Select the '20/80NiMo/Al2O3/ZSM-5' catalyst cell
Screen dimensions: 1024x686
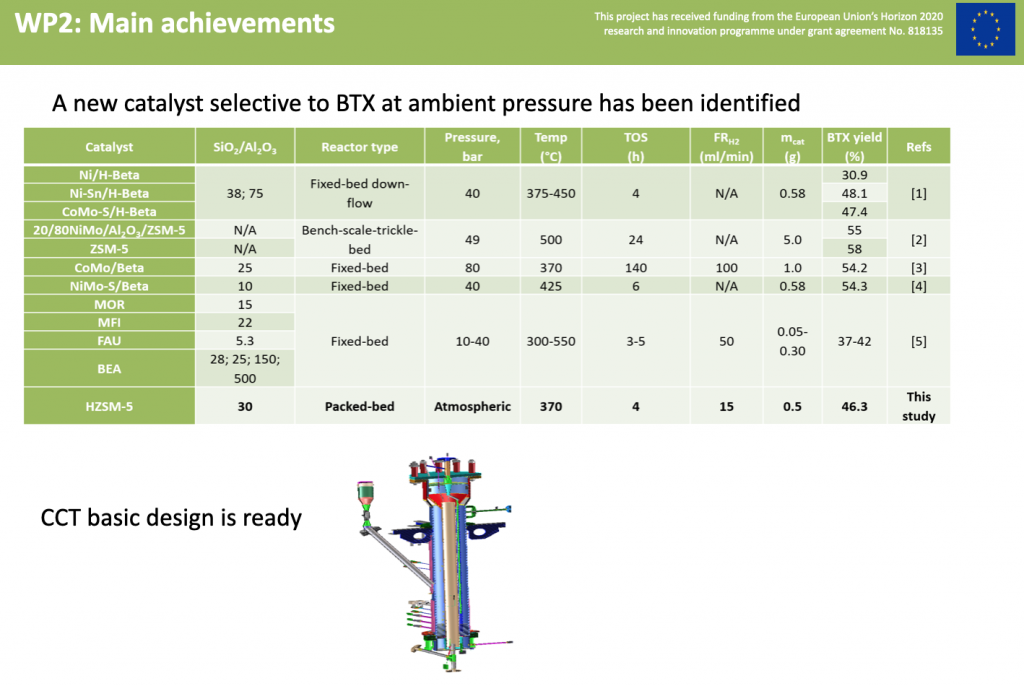109,230
